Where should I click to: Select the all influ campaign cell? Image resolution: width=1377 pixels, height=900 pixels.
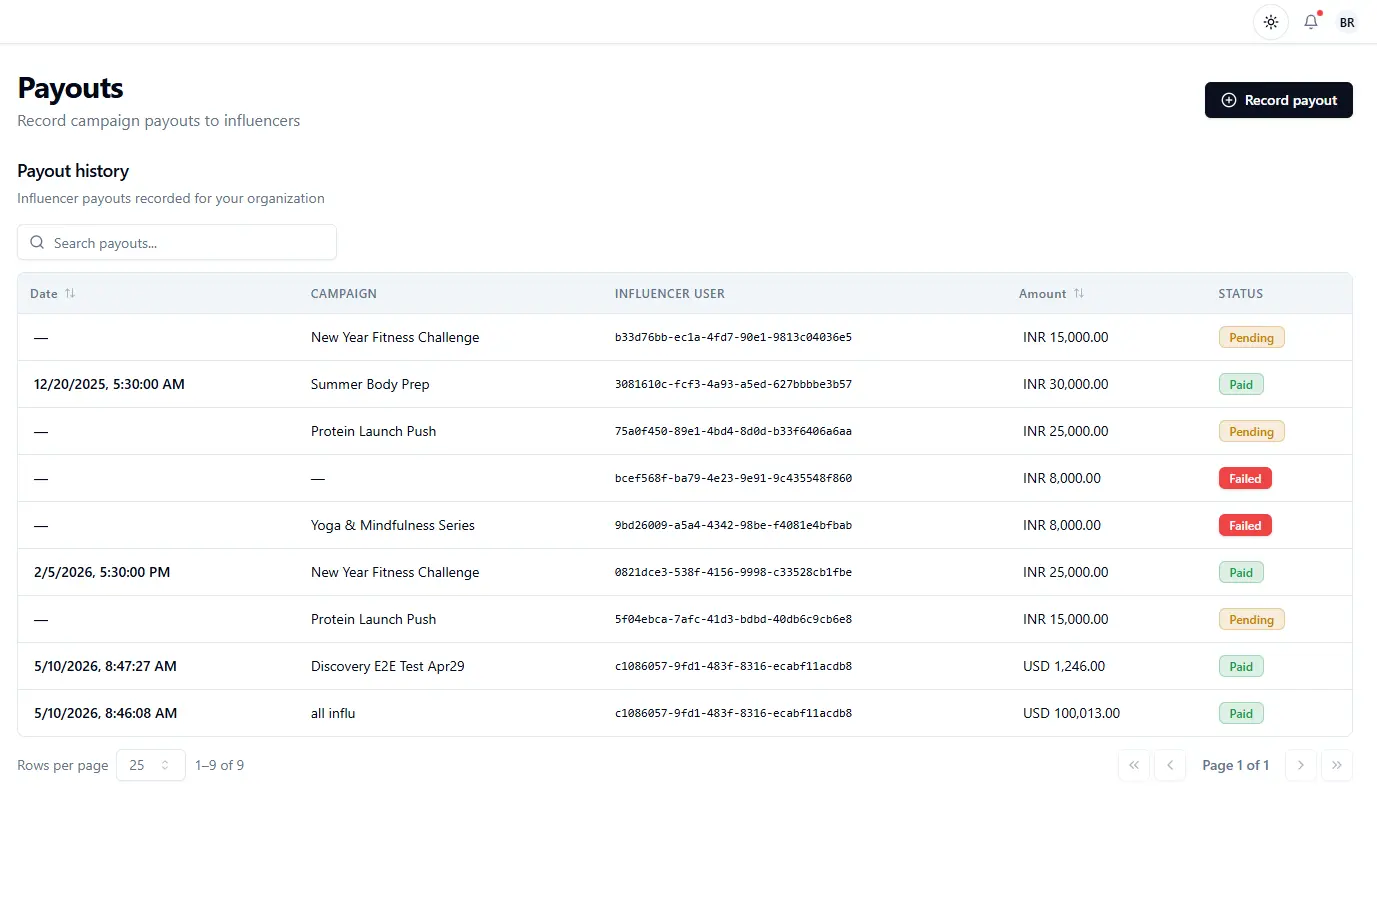[333, 713]
